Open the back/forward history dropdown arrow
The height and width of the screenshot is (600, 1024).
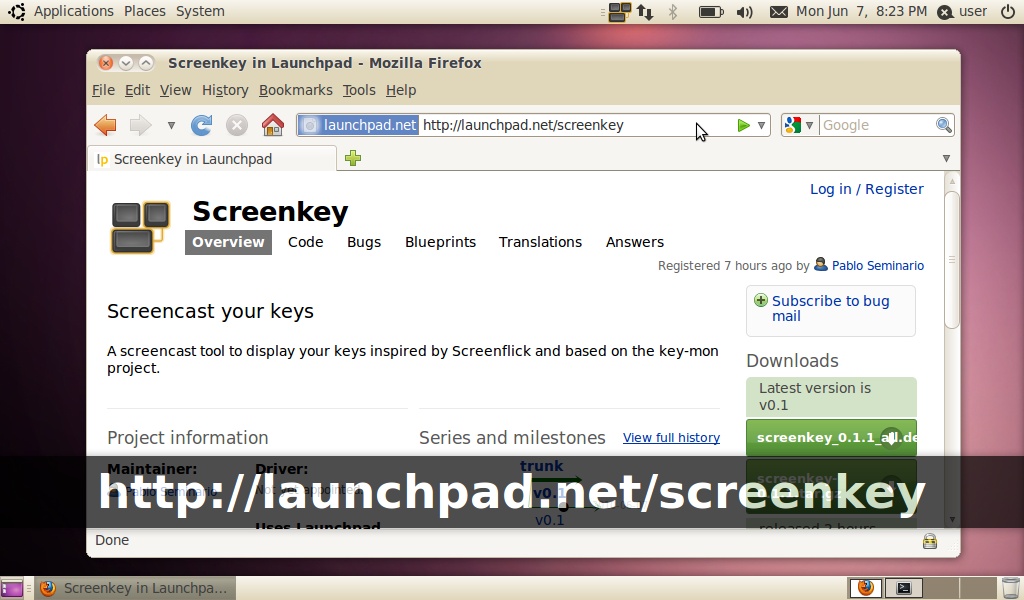171,125
